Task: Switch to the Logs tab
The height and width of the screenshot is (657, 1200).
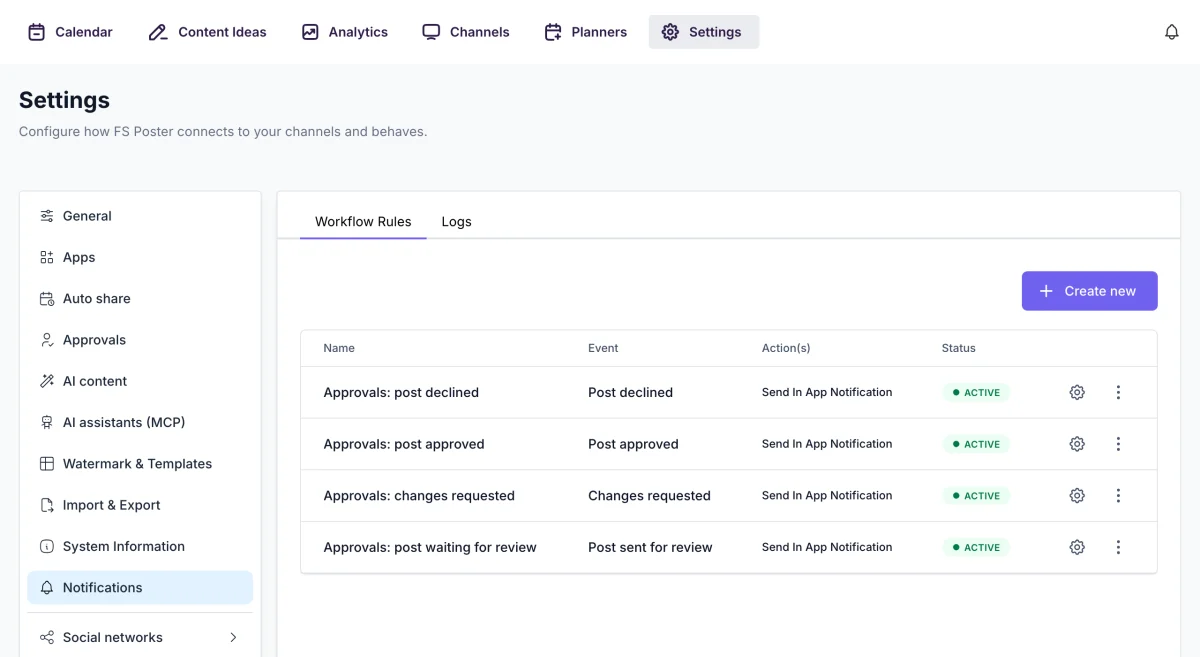Action: coord(456,222)
